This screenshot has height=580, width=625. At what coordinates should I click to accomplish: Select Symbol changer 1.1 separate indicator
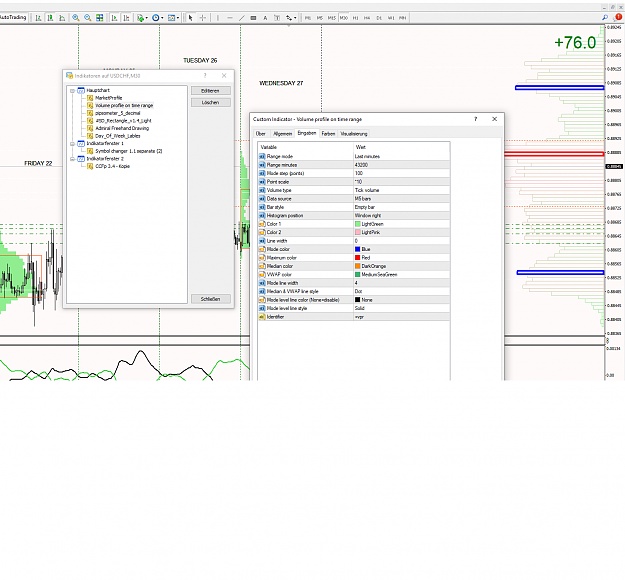point(128,151)
